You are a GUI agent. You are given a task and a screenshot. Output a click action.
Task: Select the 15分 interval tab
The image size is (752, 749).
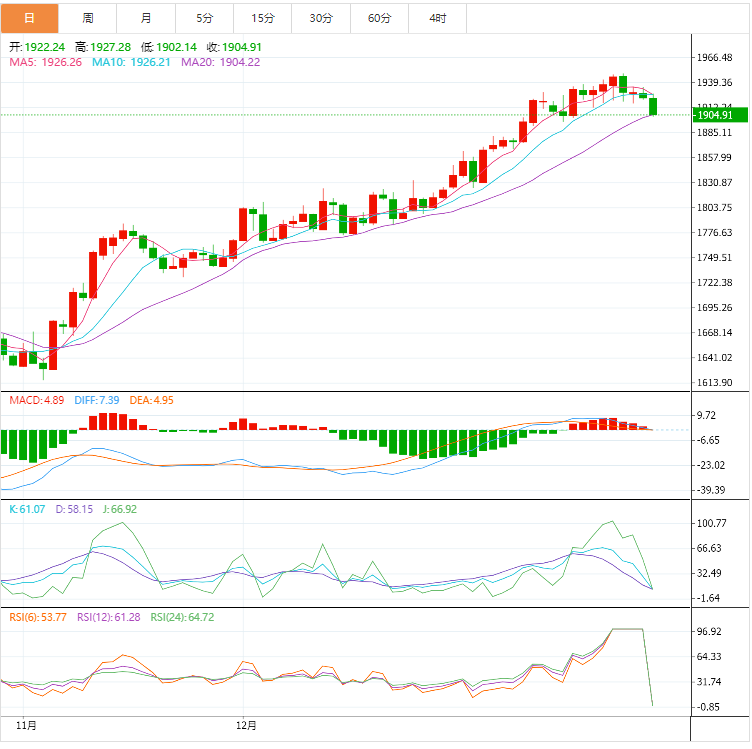263,18
